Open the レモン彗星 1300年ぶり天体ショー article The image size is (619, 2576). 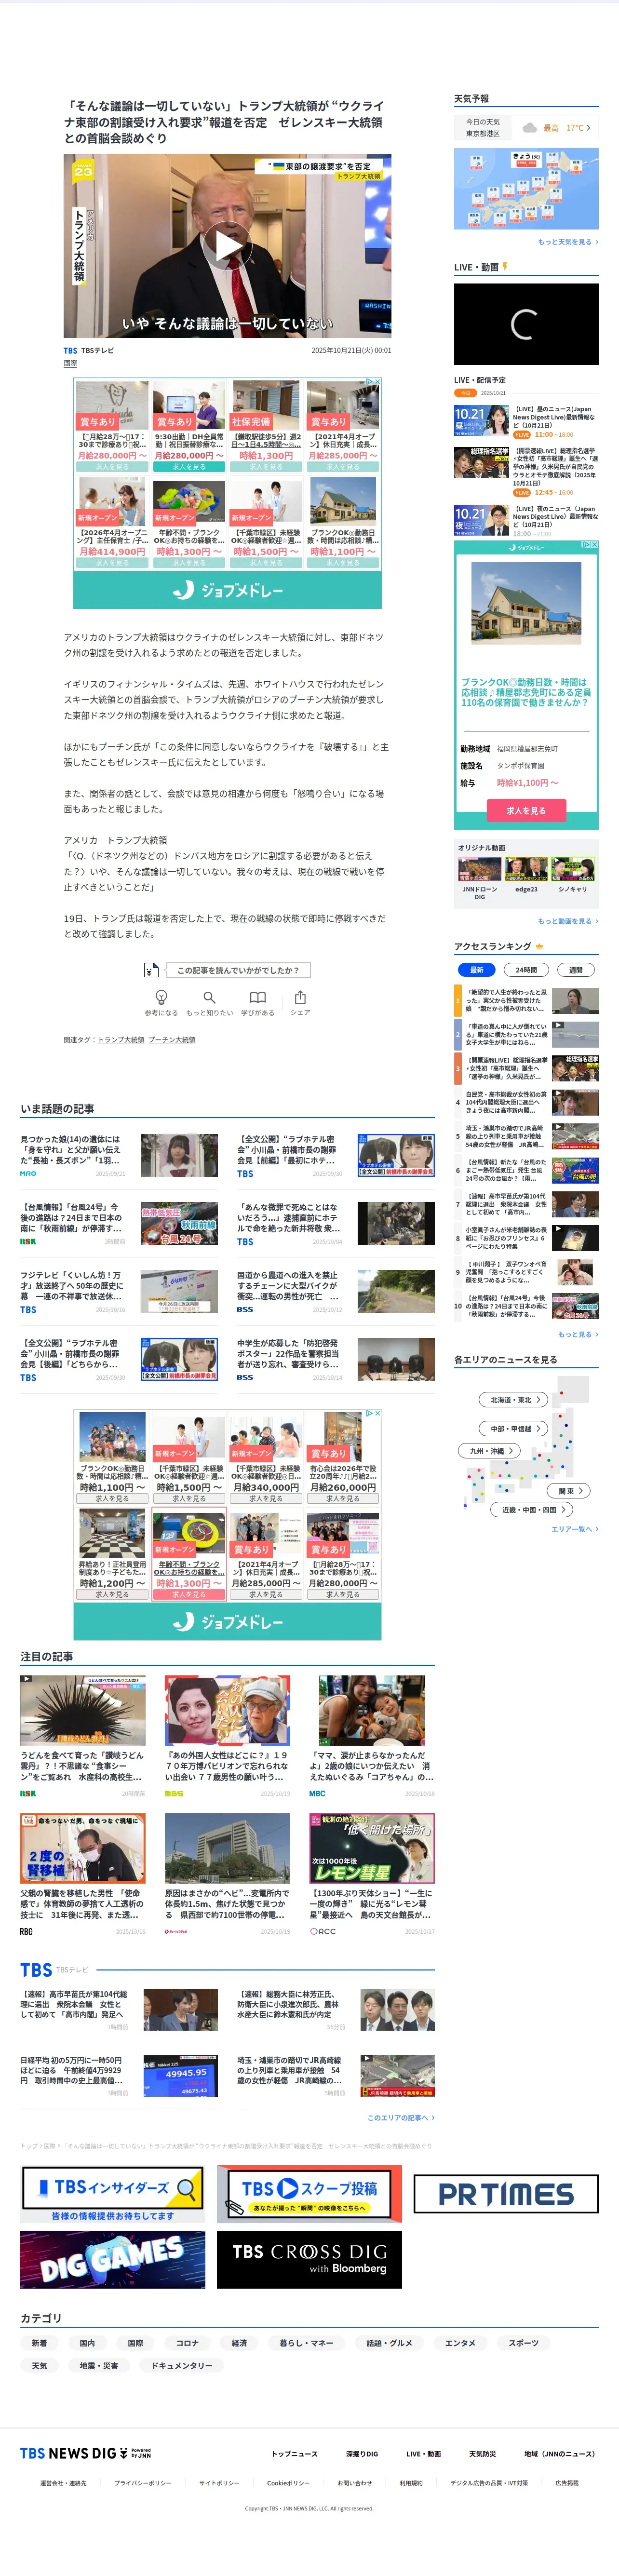coord(372,1874)
